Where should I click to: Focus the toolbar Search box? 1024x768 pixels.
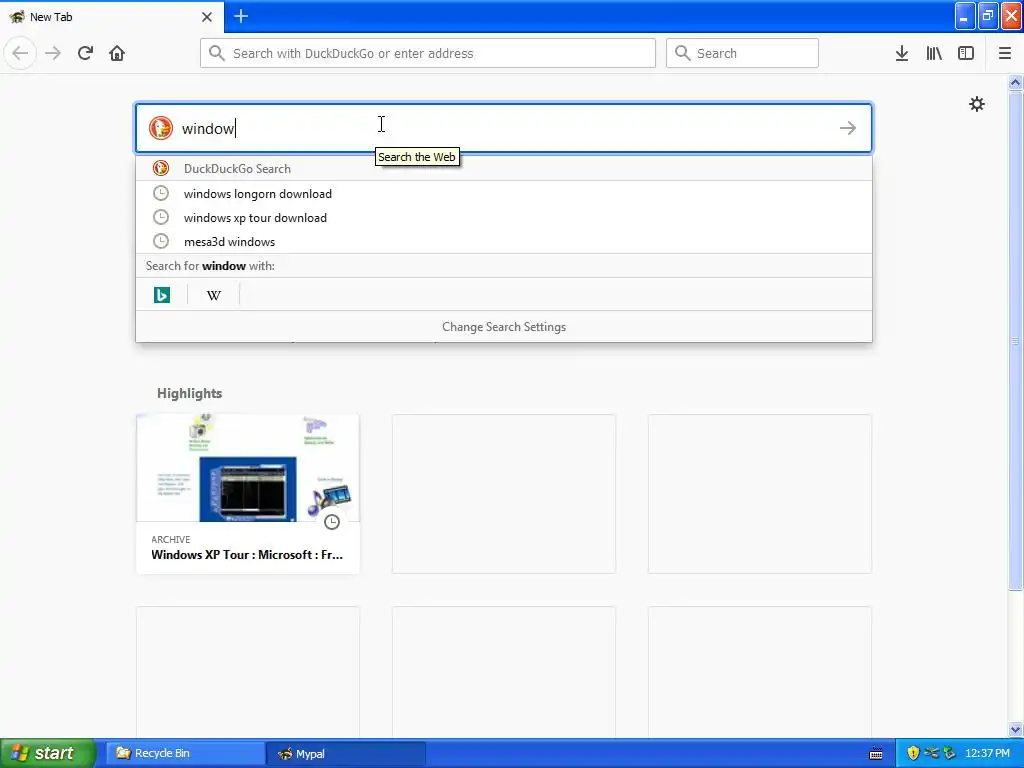(742, 53)
